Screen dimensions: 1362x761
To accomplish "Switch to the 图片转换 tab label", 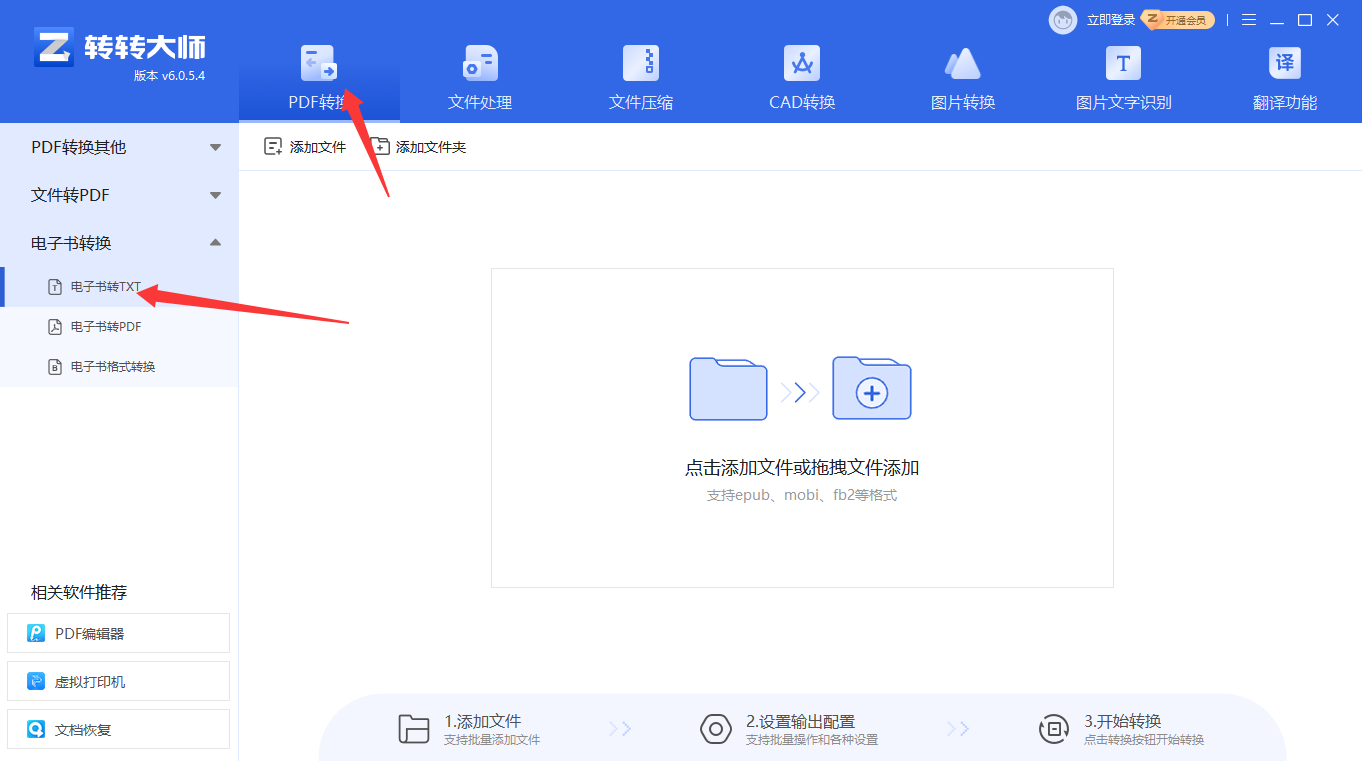I will (x=963, y=102).
